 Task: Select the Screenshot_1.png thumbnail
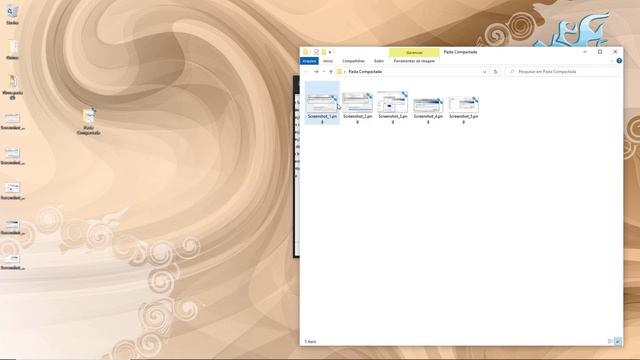pyautogui.click(x=322, y=103)
